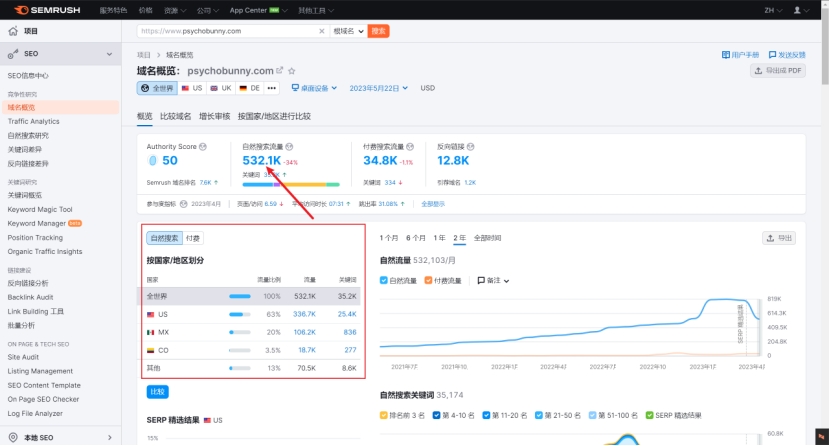The width and height of the screenshot is (830, 446).
Task: Toggle 自然流量 checkbox in chart
Action: coord(383,280)
